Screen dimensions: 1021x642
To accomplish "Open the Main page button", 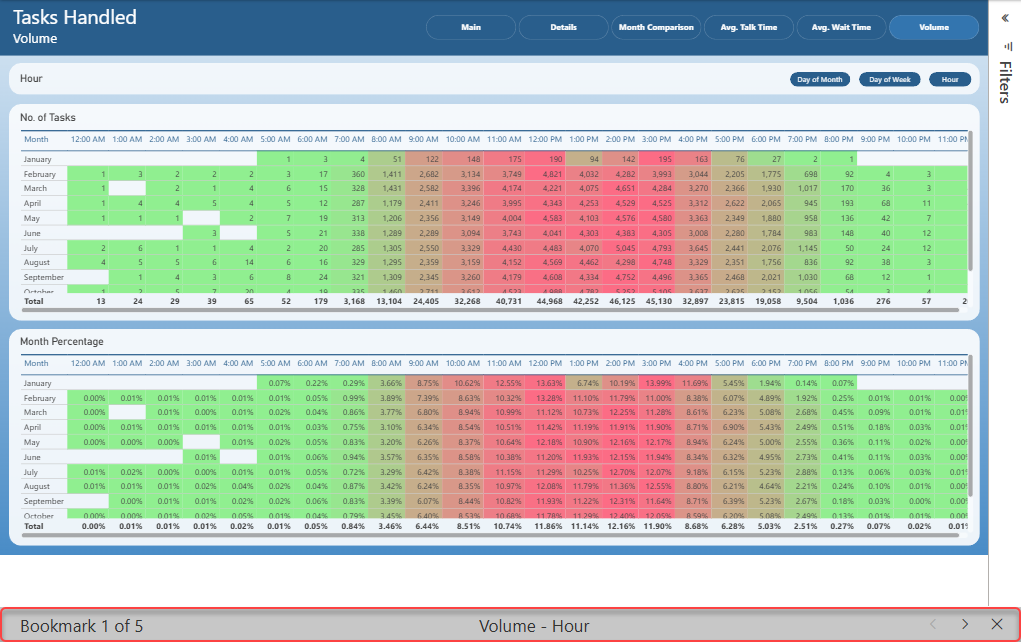I will tap(471, 27).
